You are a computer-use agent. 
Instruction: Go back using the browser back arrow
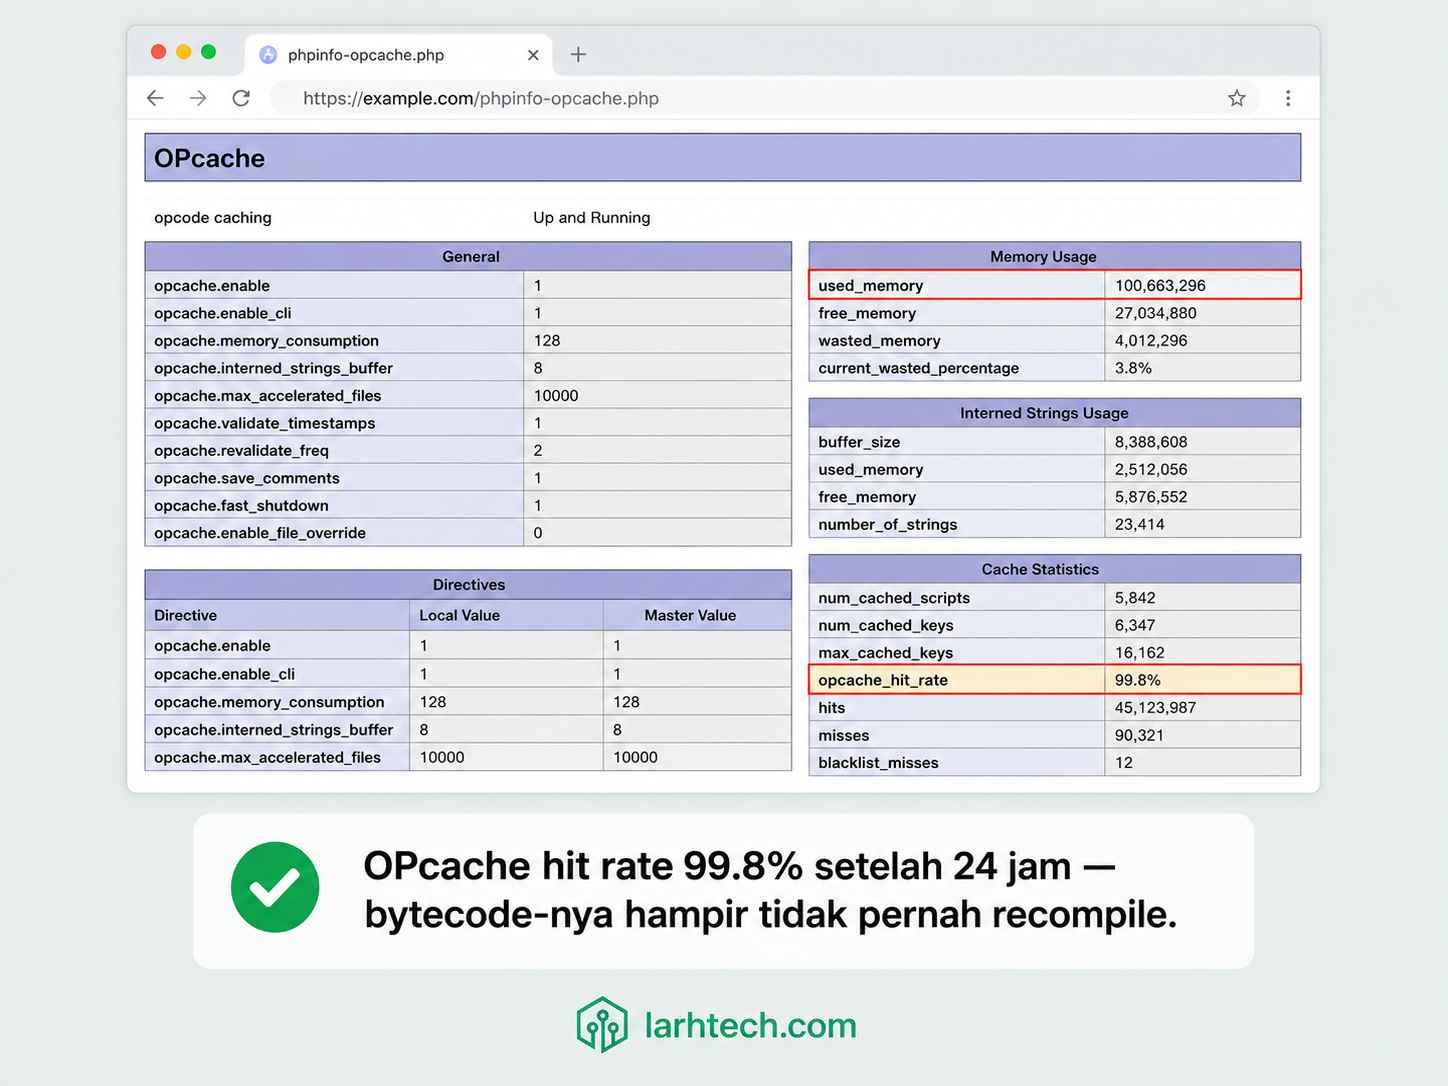click(x=155, y=98)
